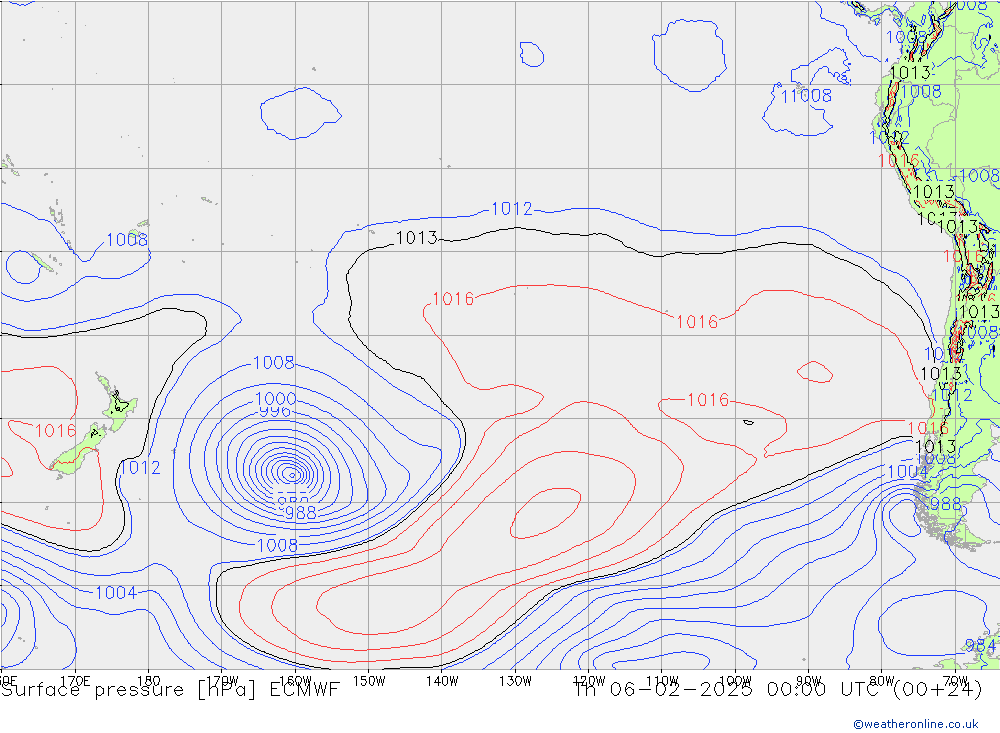Click the "1008" label just above the "1000" label
This screenshot has width=1000, height=733.
coord(274,363)
